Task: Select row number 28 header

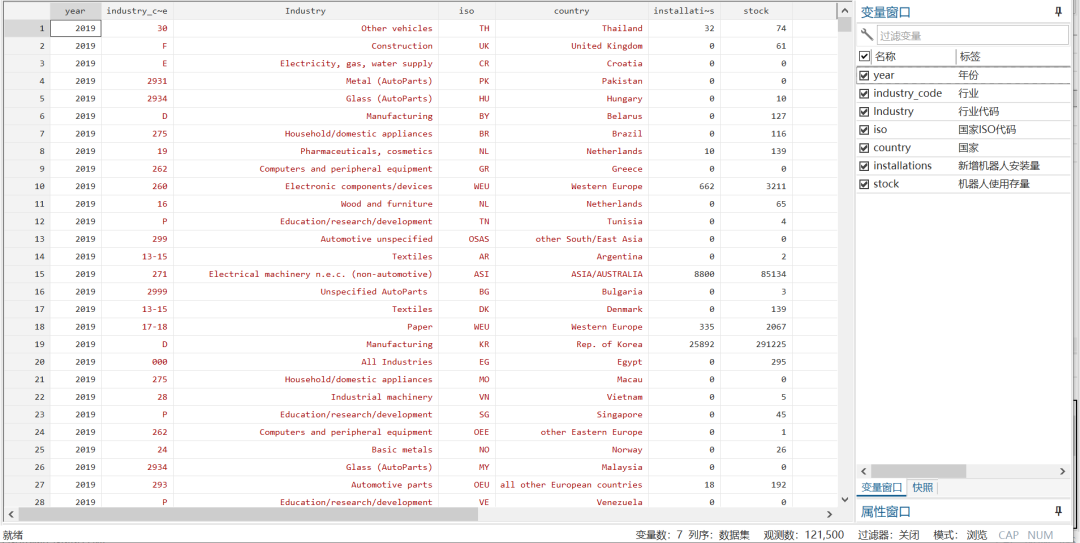Action: tap(27, 502)
